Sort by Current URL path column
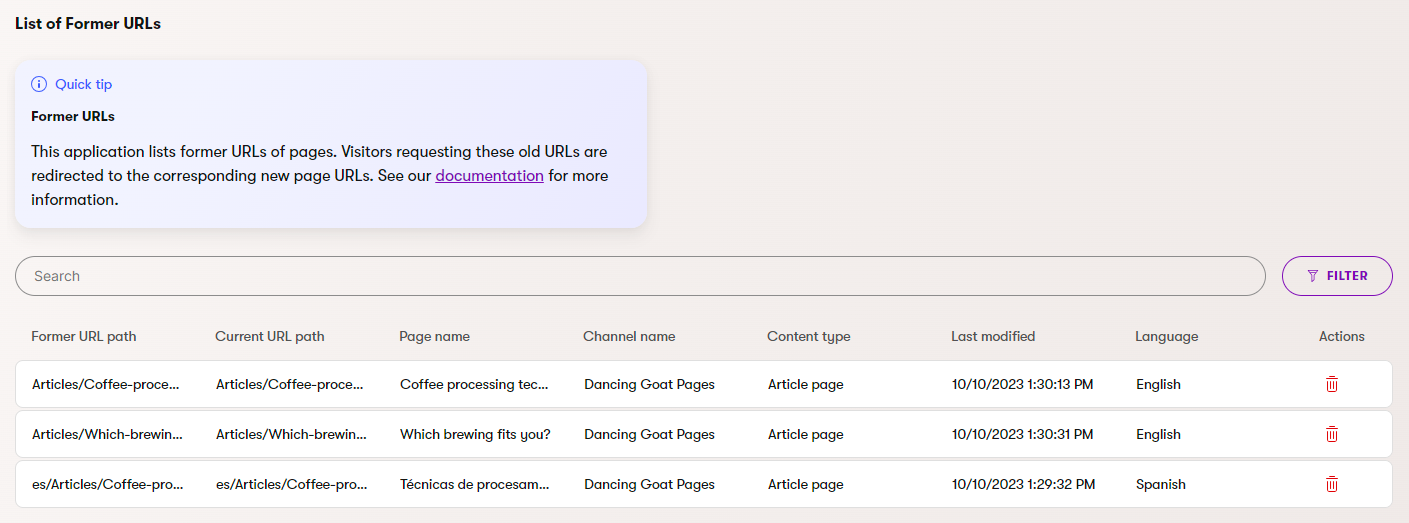The width and height of the screenshot is (1409, 523). coord(269,336)
